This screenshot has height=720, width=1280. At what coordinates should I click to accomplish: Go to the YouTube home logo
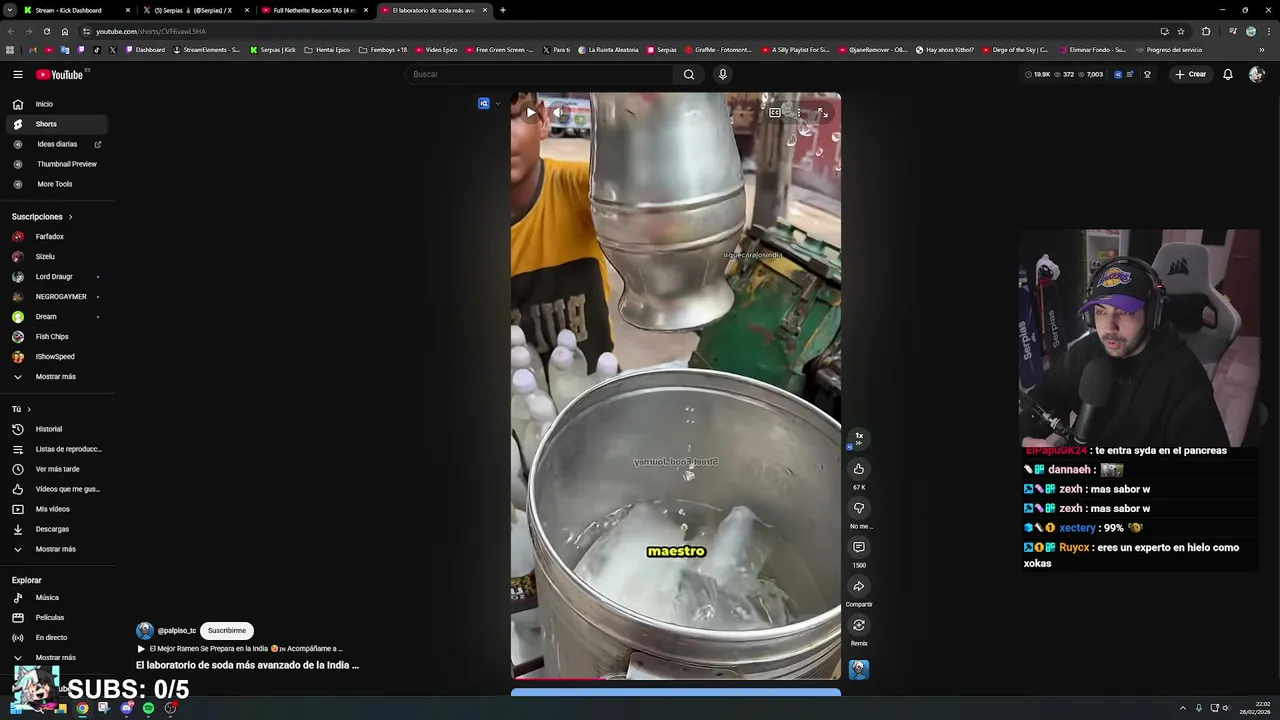click(60, 74)
